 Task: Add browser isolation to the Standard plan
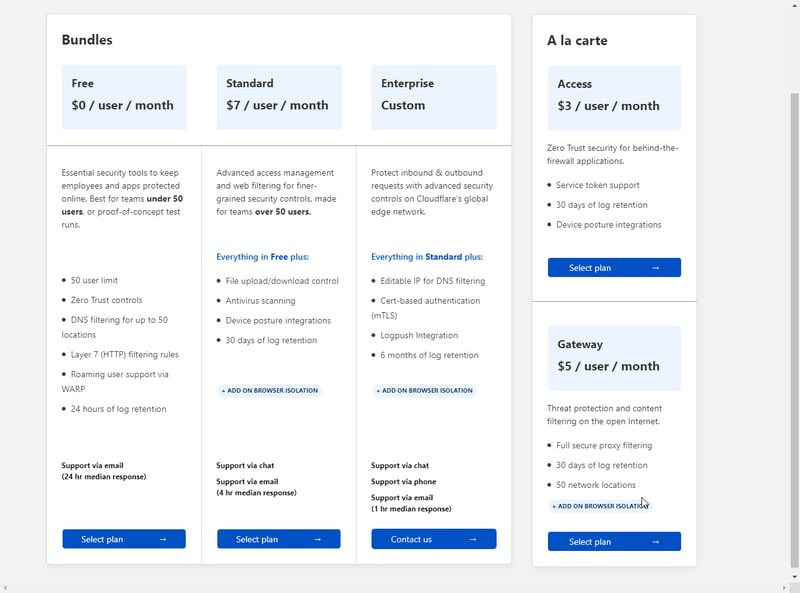269,390
